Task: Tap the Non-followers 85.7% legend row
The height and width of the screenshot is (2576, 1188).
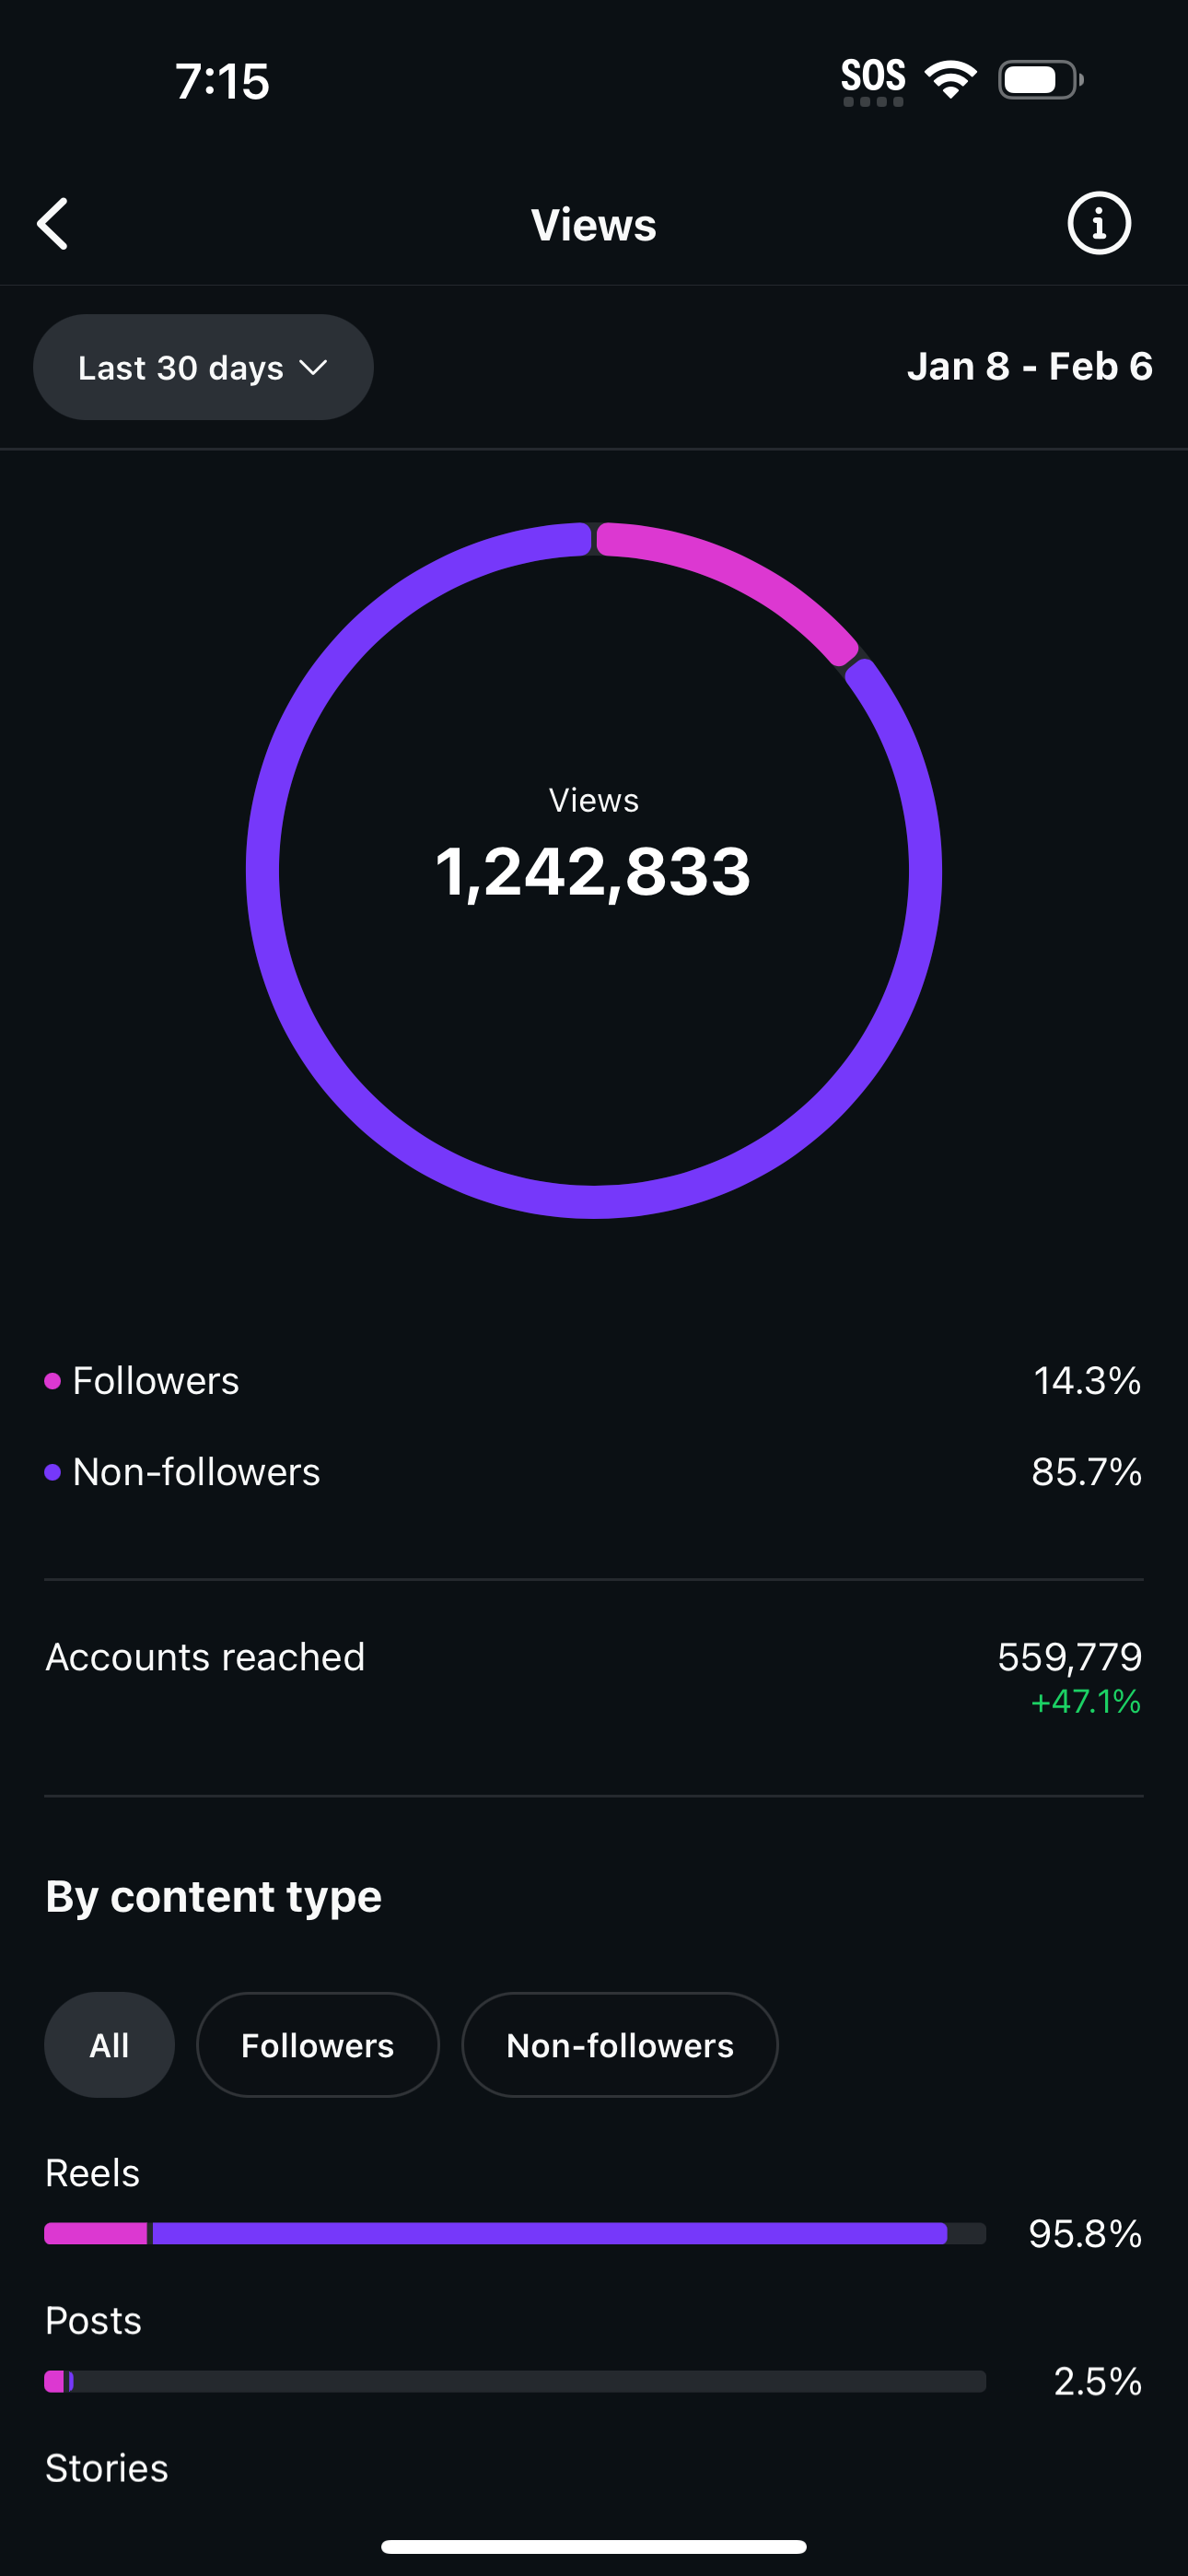Action: (593, 1471)
